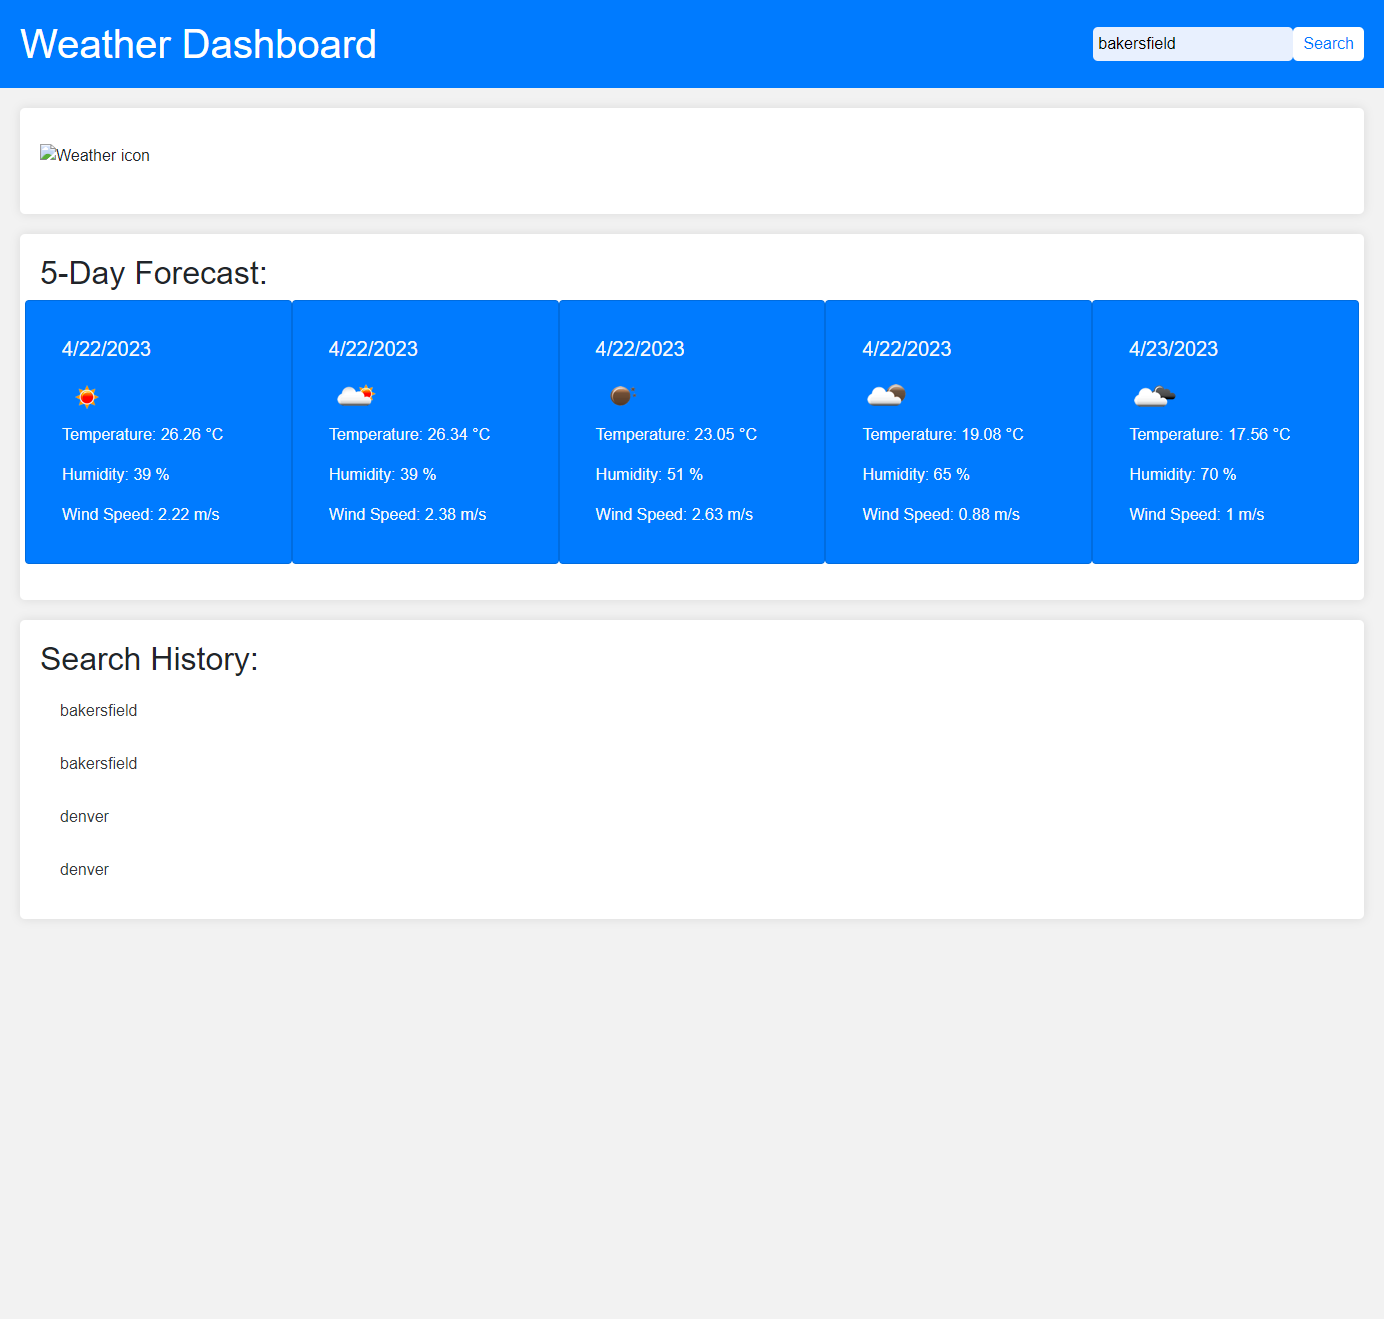Image resolution: width=1384 pixels, height=1319 pixels.
Task: Click the brown moon icon on the middle forecast card
Action: click(622, 395)
